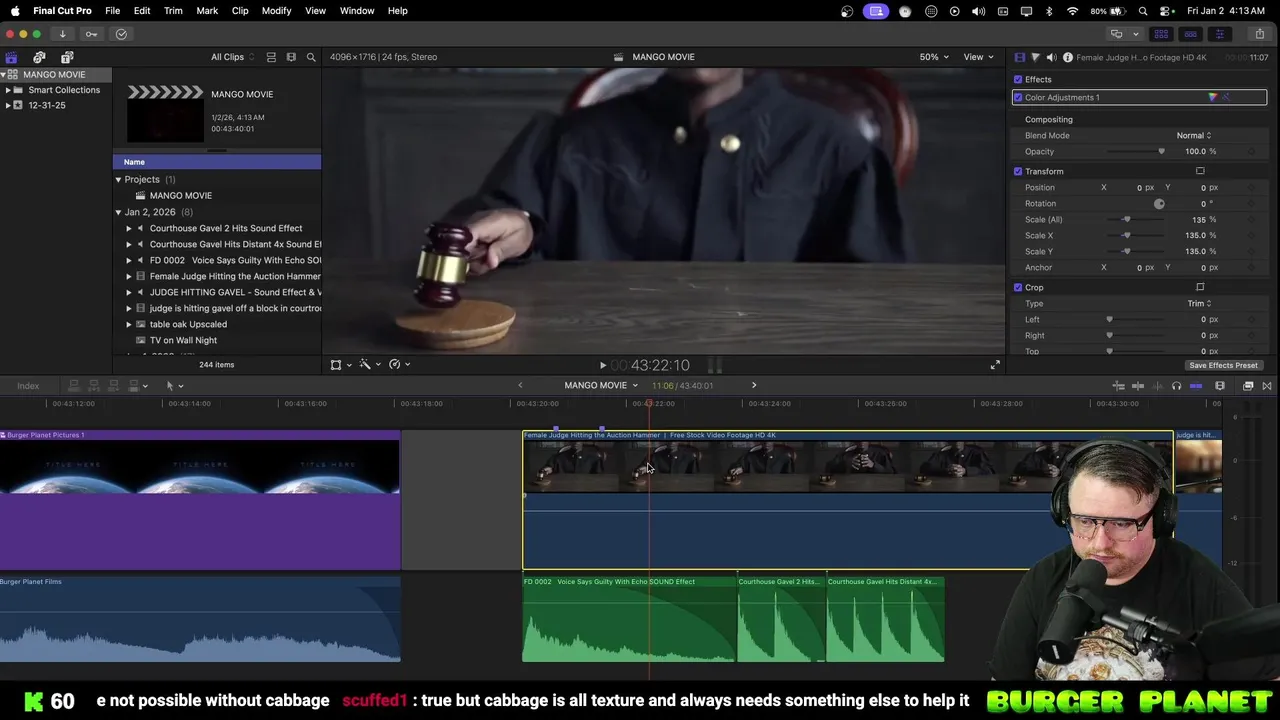
Task: Open Background Tasks checkmark icon
Action: (x=121, y=34)
